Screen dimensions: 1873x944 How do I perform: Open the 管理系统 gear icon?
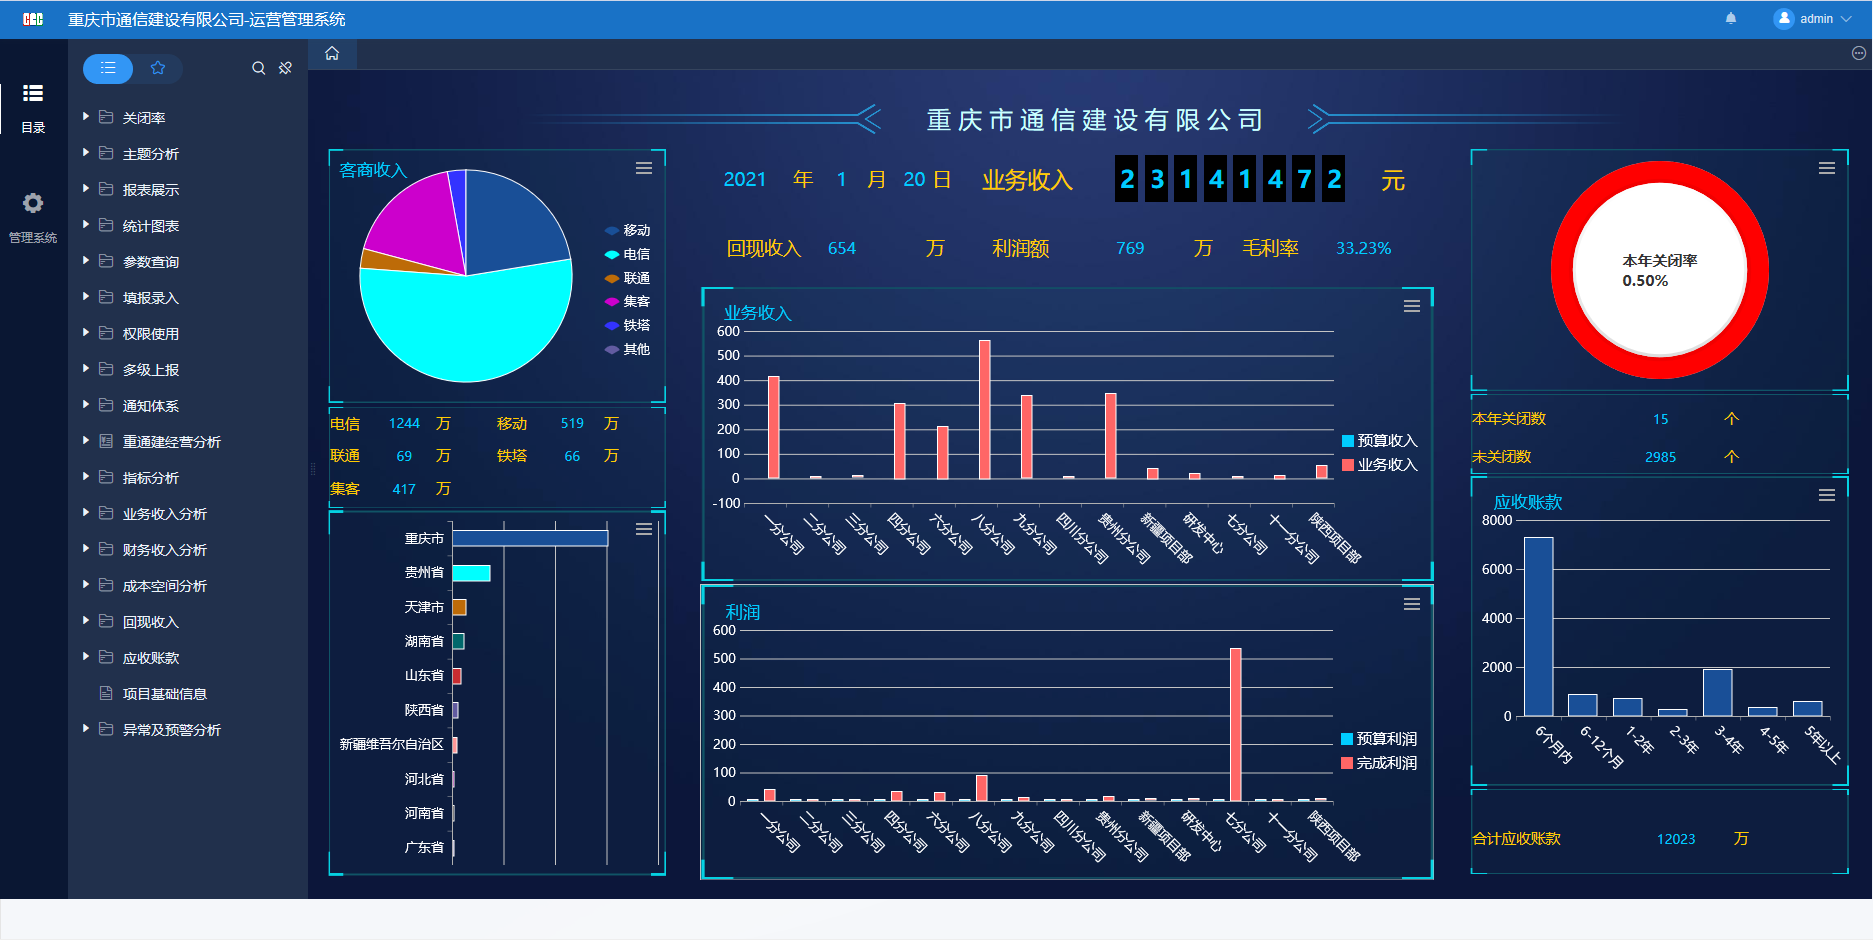coord(33,204)
